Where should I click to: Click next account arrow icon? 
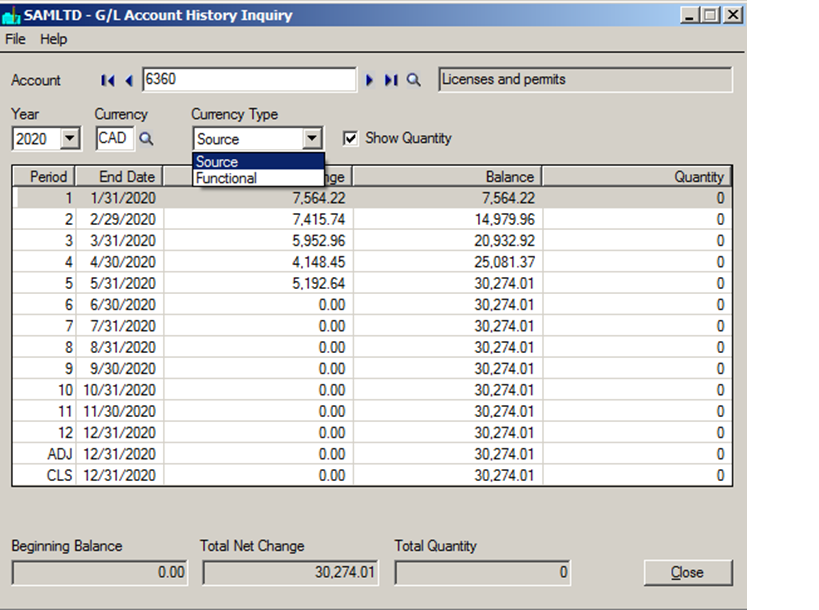369,80
